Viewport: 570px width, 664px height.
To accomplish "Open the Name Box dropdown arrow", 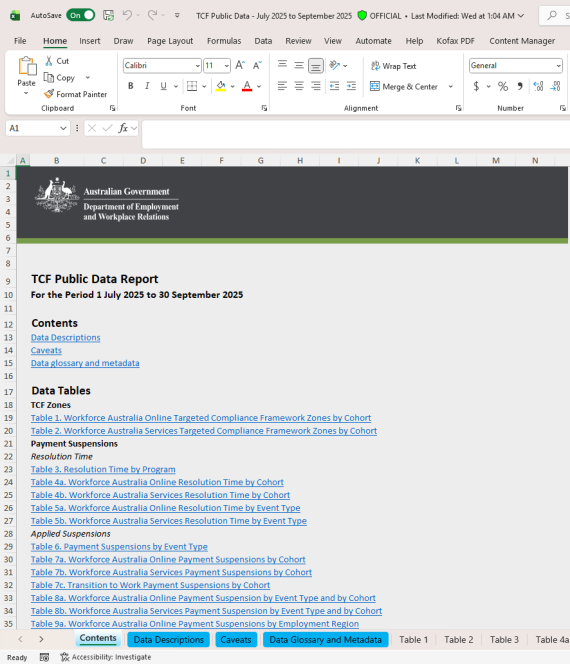I will [x=63, y=128].
